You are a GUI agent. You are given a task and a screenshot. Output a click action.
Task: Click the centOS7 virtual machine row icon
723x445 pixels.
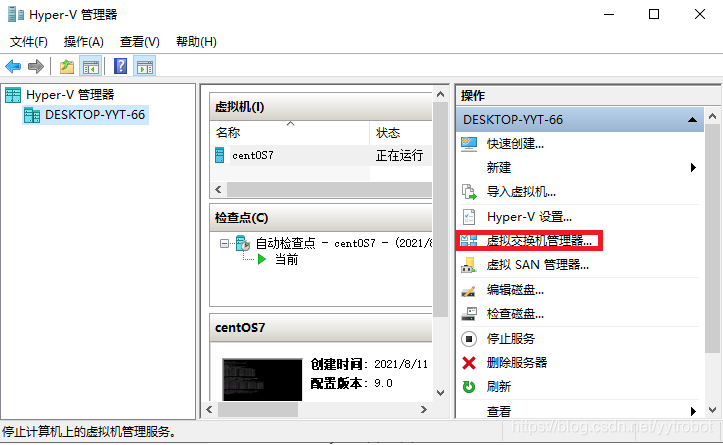coord(220,155)
